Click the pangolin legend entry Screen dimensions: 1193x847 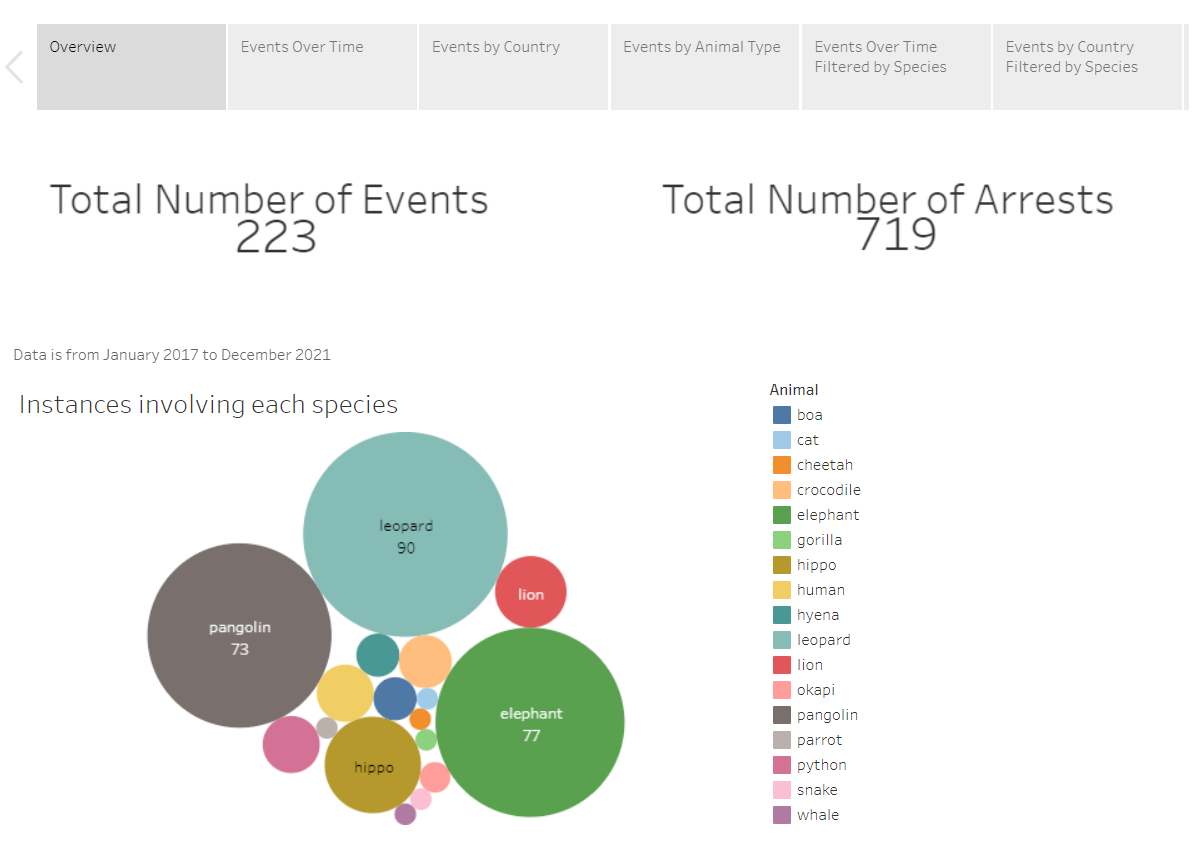click(826, 715)
